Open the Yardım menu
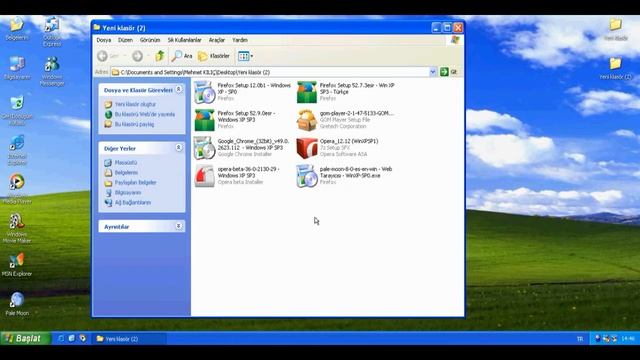The height and width of the screenshot is (360, 640). [240, 40]
